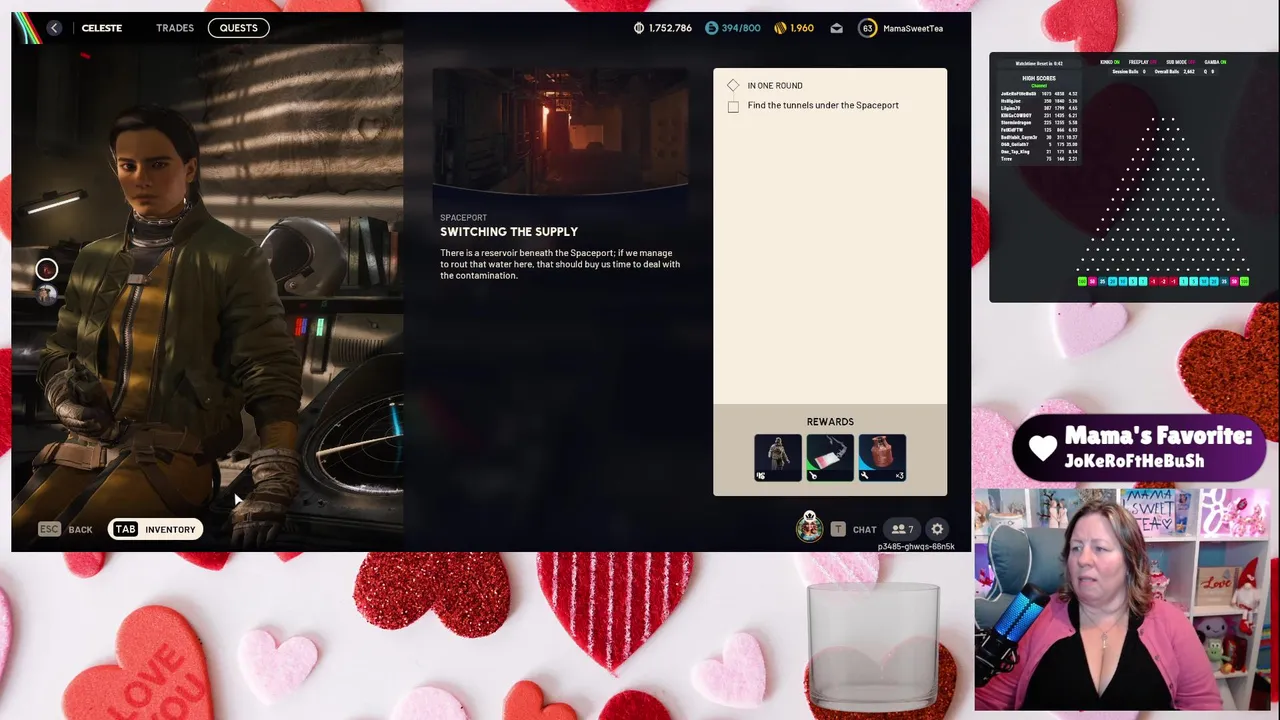Toggle the Find the tunnels objective checkbox
The width and height of the screenshot is (1280, 720).
[x=733, y=106]
